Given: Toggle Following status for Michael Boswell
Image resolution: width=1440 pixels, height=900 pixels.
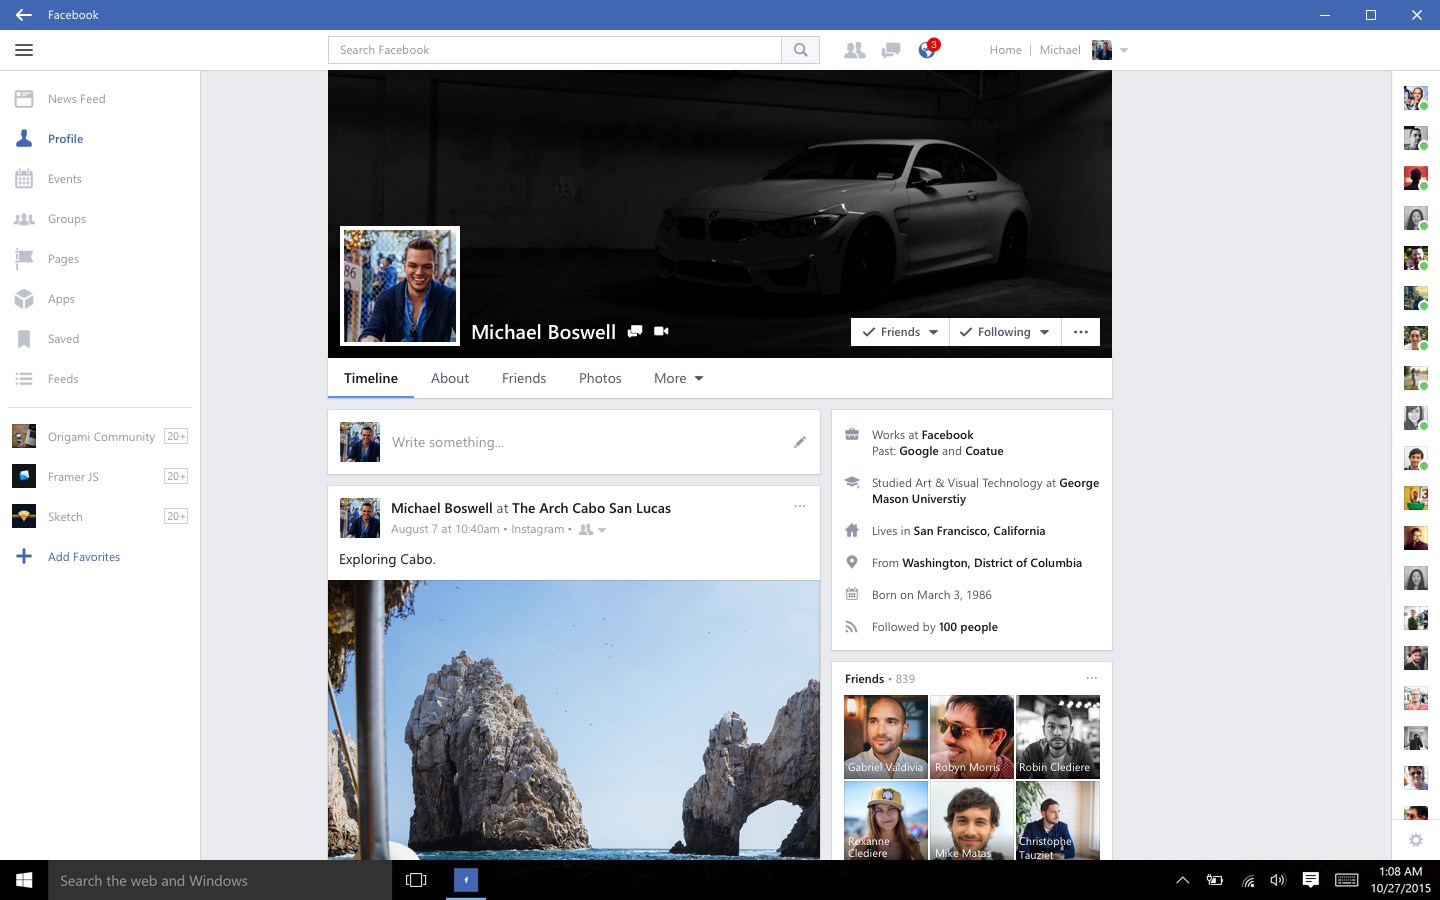Looking at the screenshot, I should click(x=1003, y=331).
